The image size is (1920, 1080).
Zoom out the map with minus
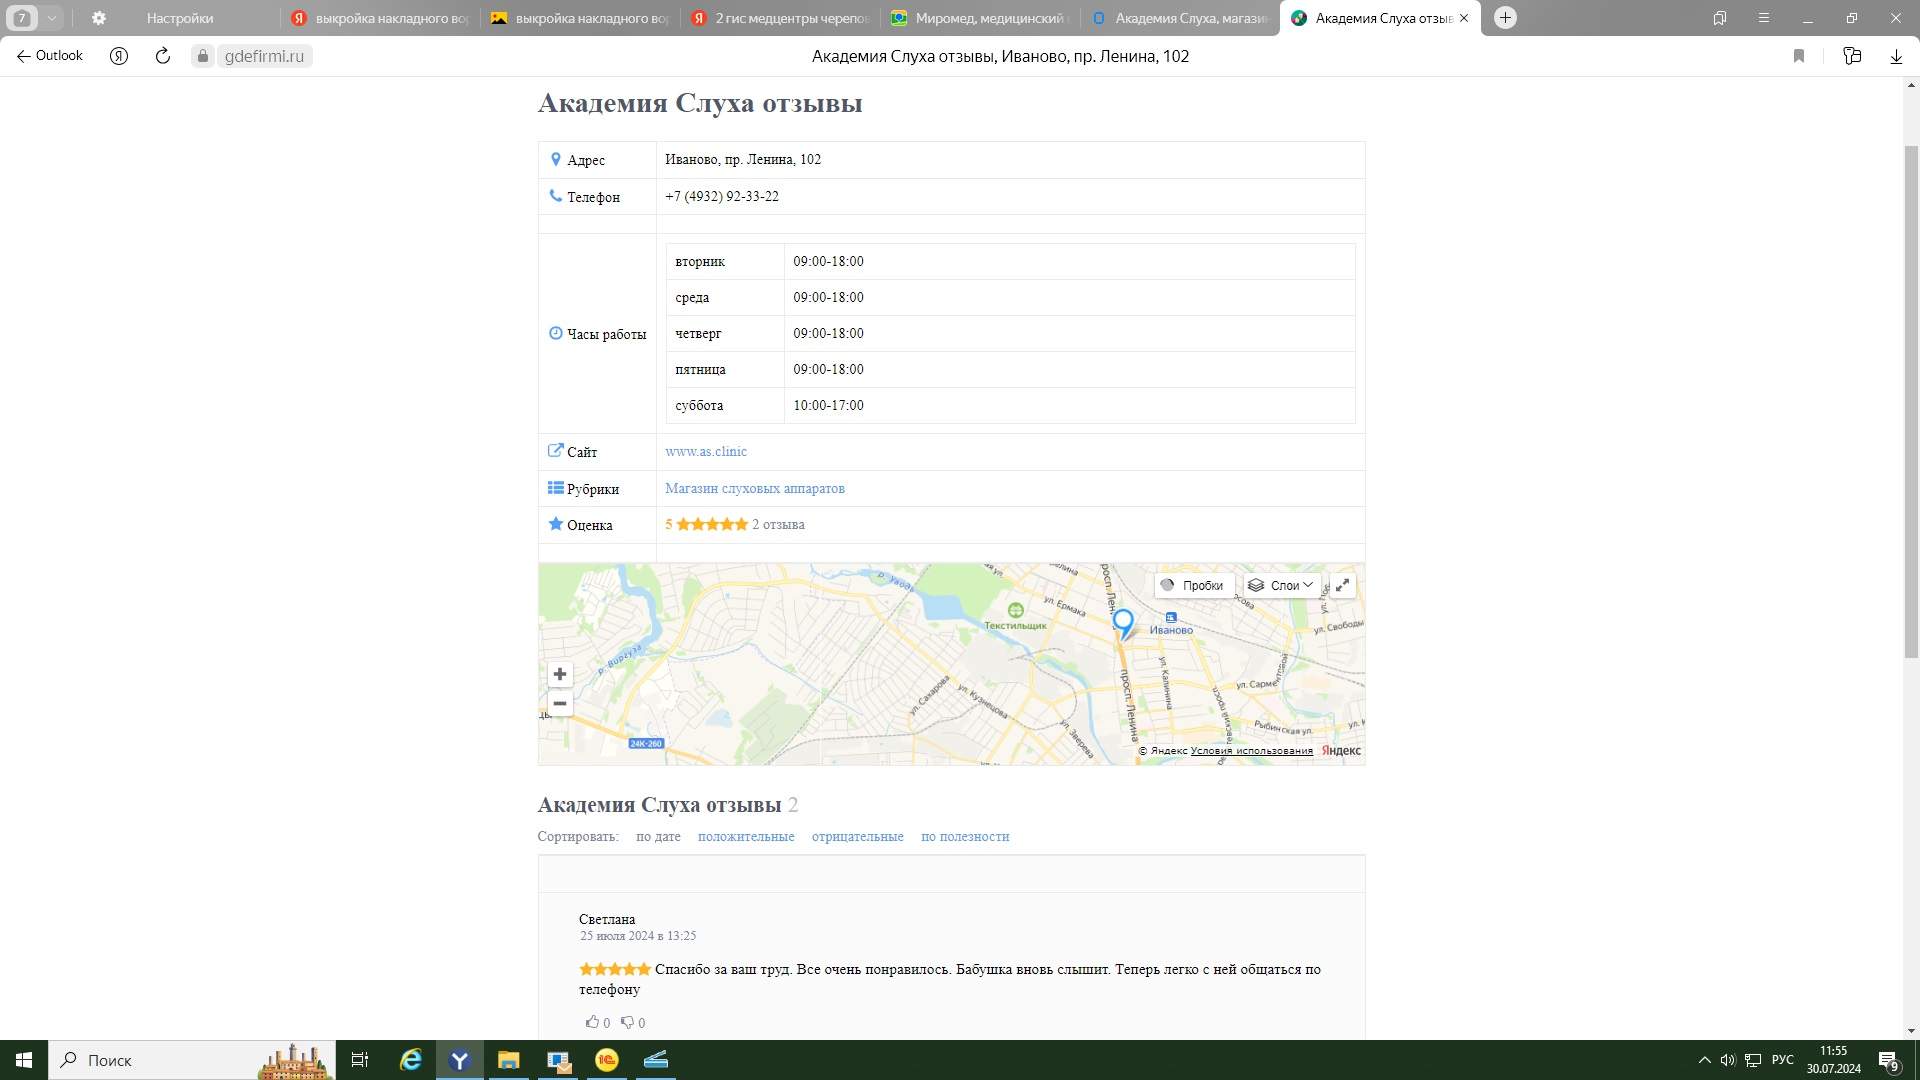click(560, 704)
